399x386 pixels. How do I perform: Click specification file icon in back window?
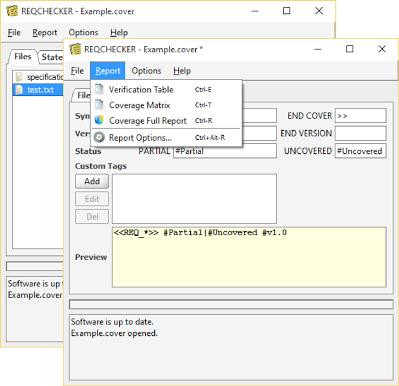19,77
